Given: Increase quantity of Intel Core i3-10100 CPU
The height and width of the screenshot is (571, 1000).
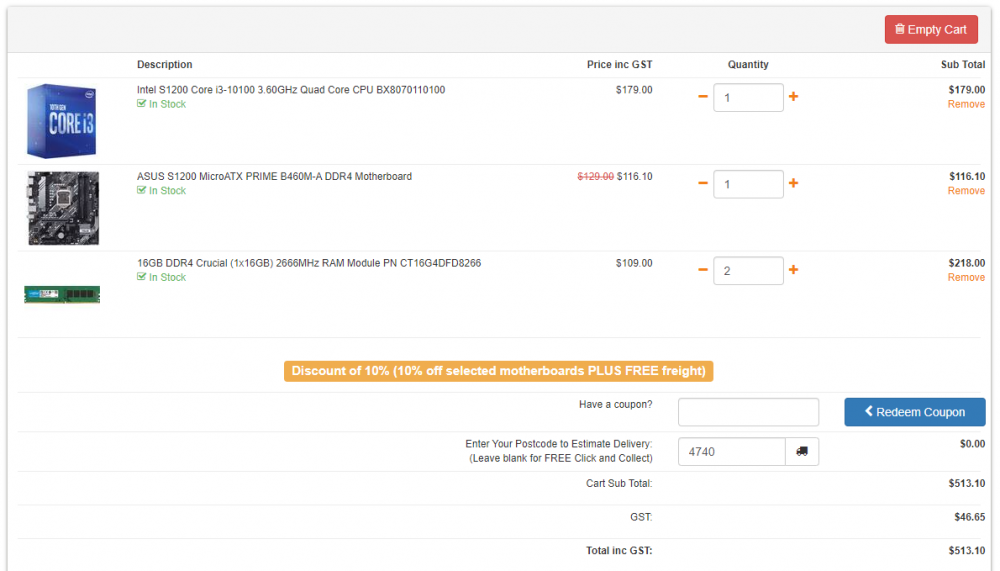Looking at the screenshot, I should 793,96.
